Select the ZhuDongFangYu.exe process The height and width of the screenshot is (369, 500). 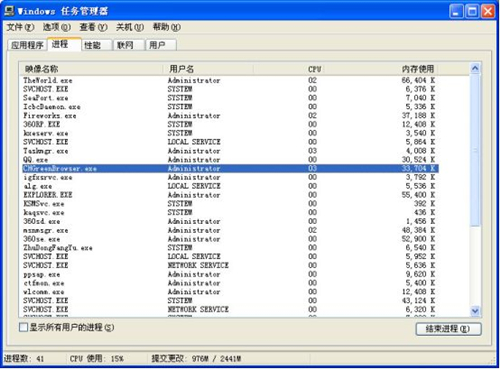(229, 248)
